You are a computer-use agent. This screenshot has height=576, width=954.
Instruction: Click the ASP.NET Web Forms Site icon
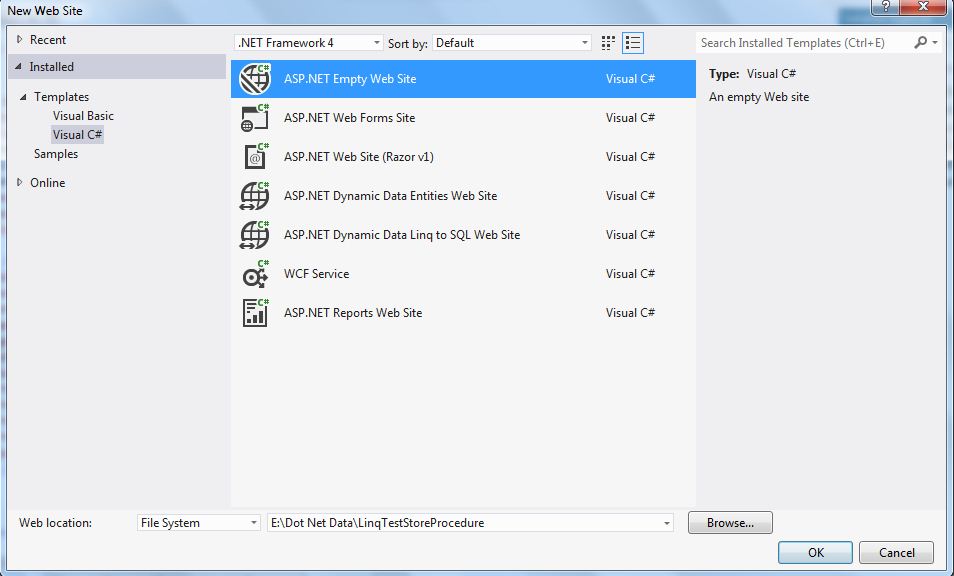click(x=254, y=118)
